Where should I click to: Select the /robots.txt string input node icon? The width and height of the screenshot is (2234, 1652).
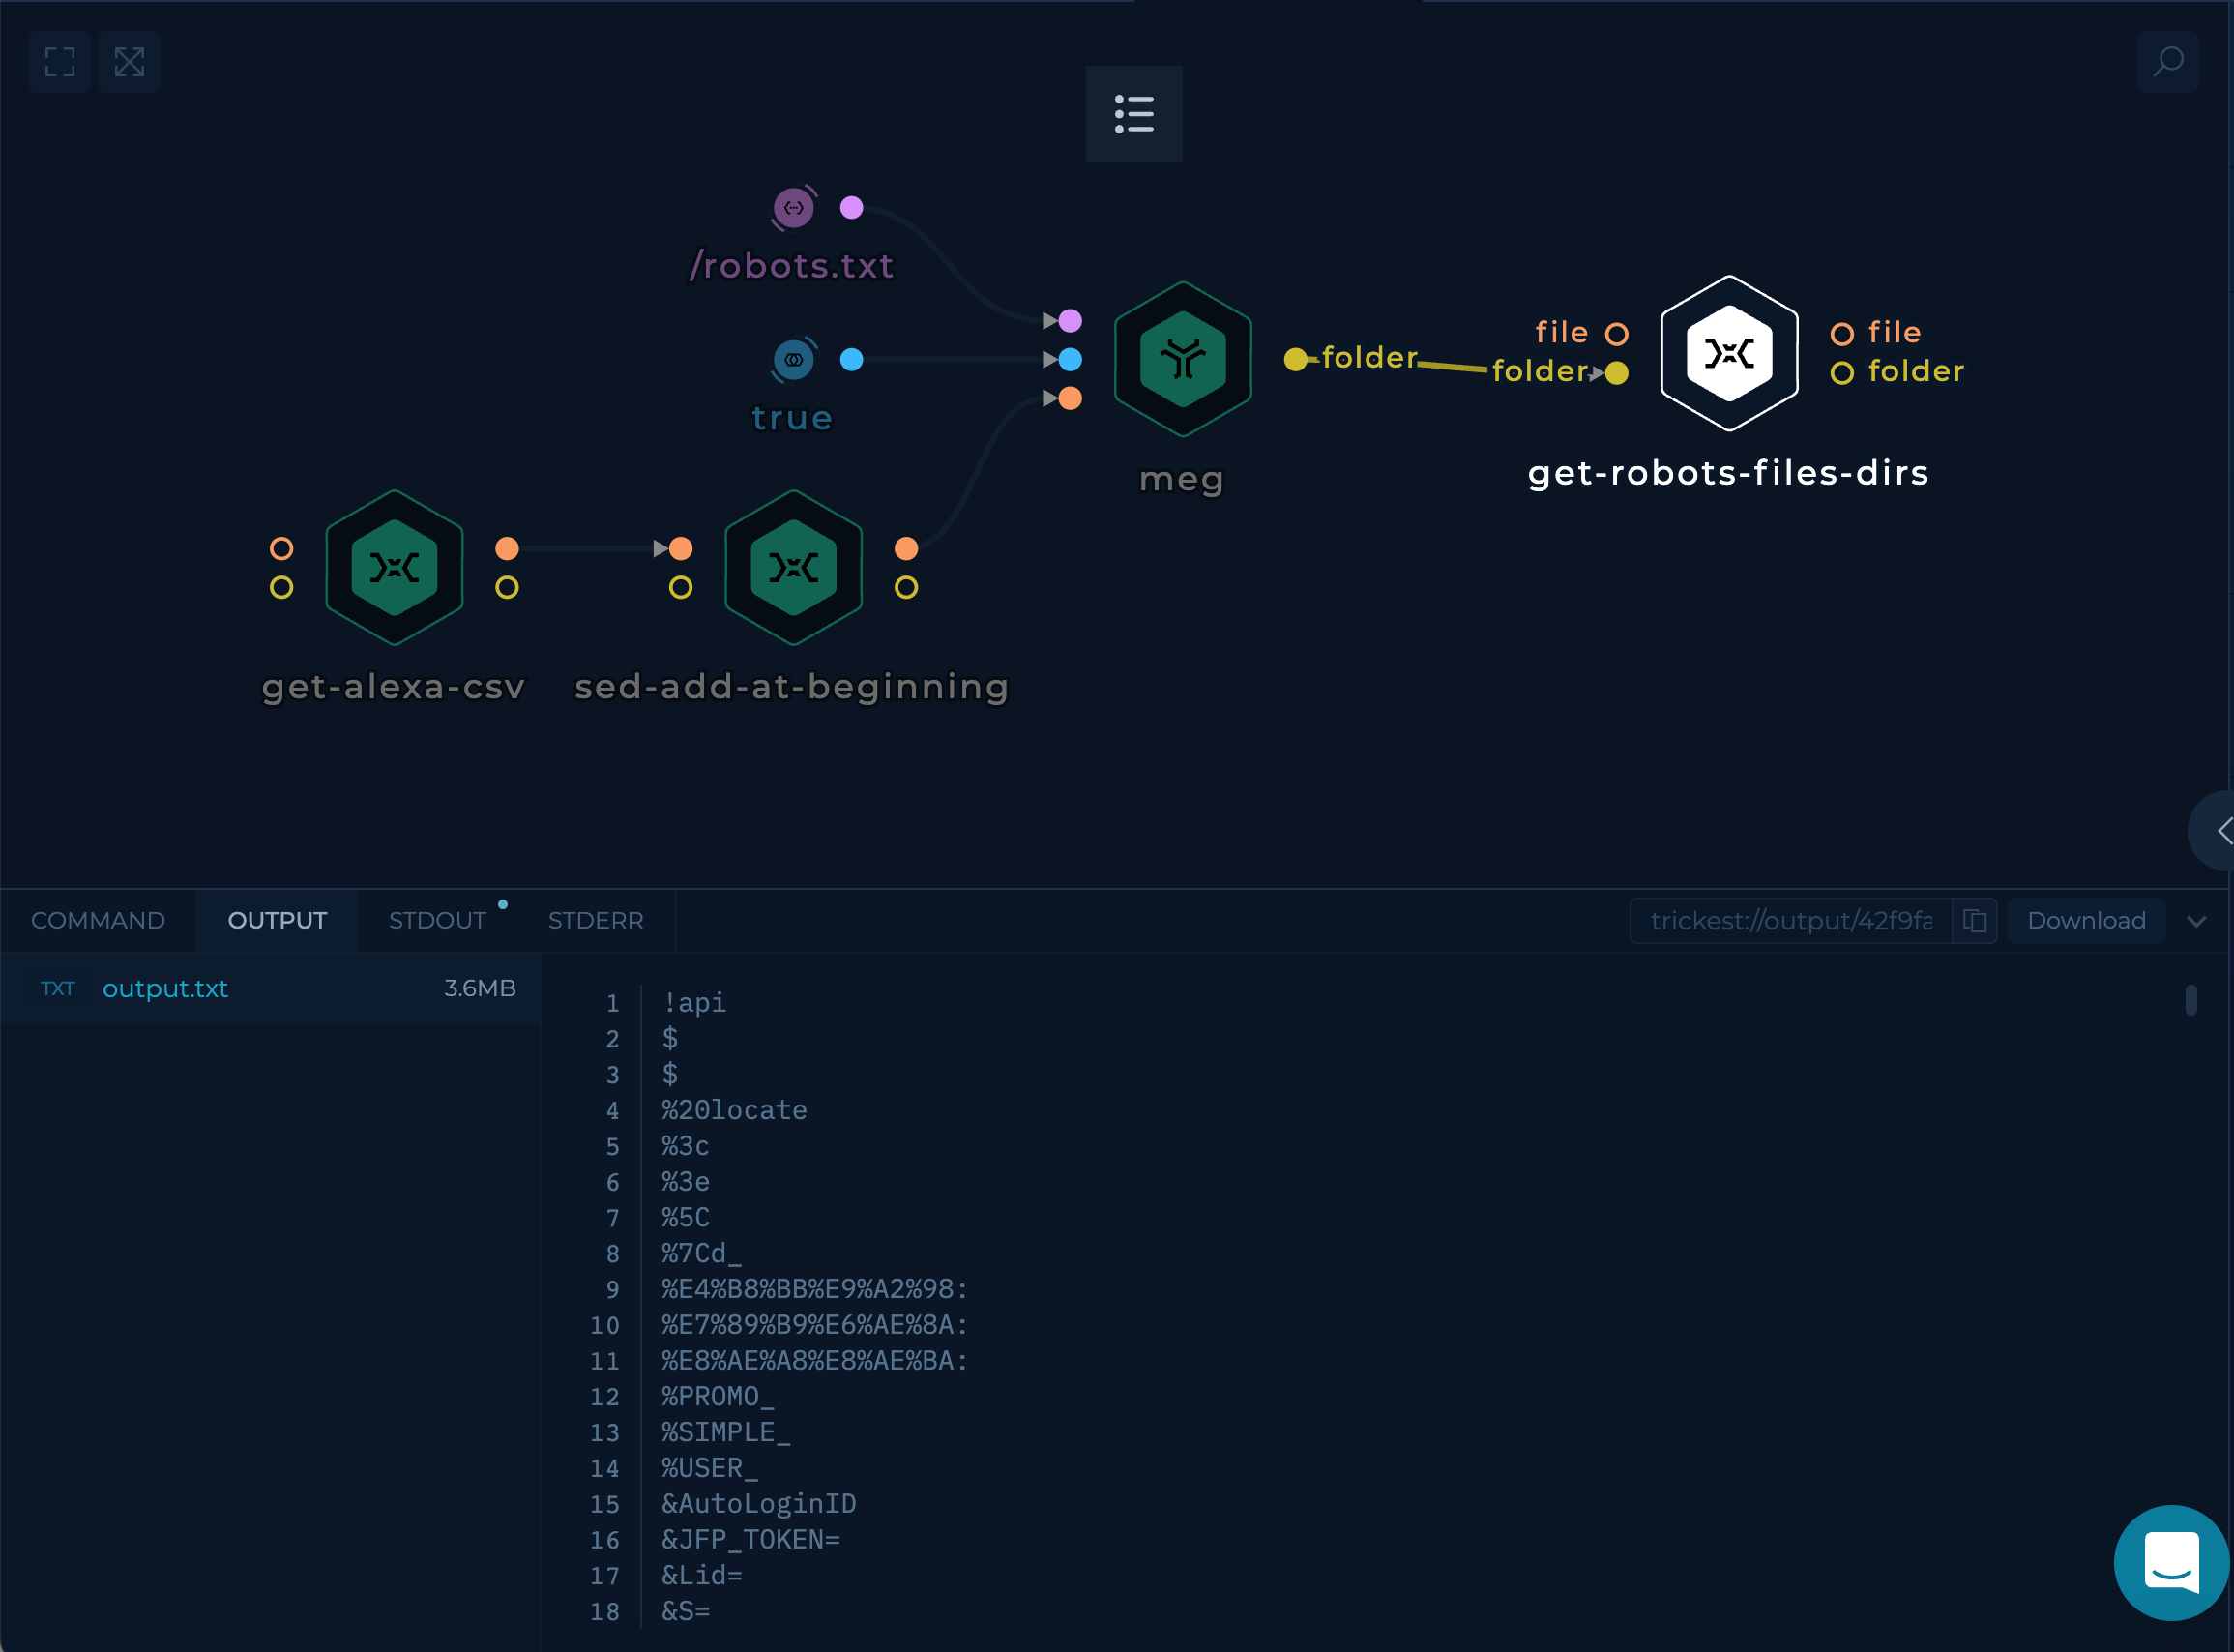(x=794, y=208)
